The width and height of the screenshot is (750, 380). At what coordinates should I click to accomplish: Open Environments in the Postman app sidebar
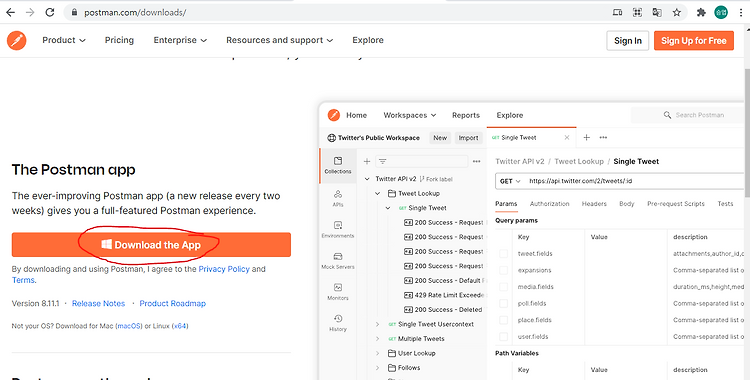click(338, 229)
